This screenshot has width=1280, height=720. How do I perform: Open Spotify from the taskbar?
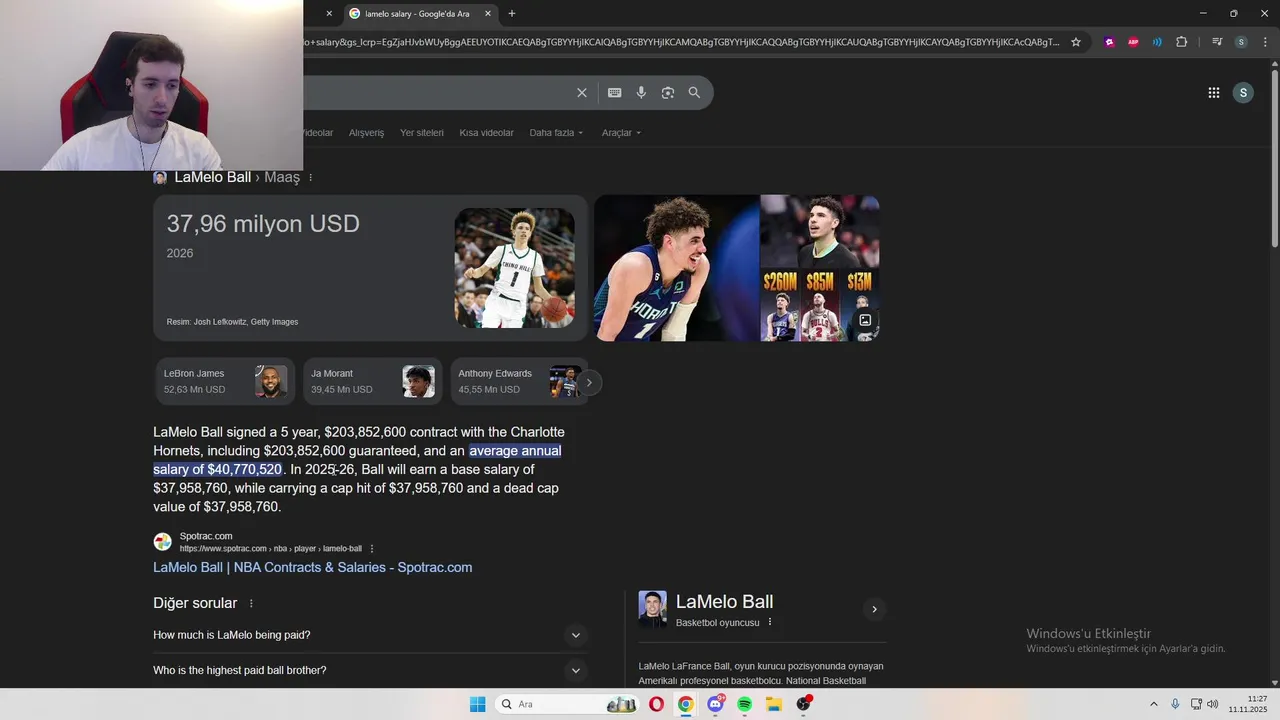744,704
